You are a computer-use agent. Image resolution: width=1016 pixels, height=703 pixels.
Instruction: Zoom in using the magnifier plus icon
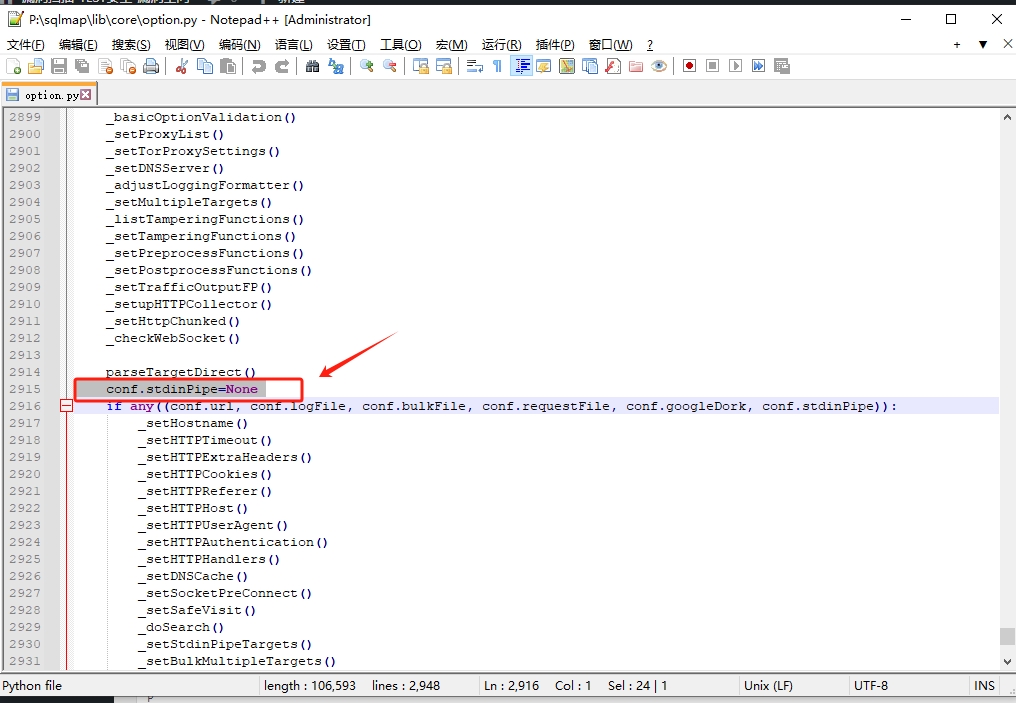point(367,66)
